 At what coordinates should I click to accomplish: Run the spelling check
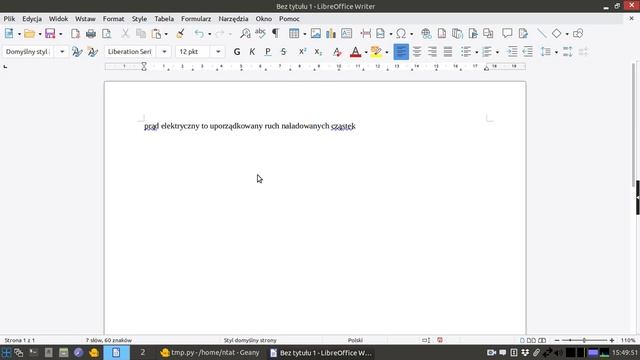[260, 33]
